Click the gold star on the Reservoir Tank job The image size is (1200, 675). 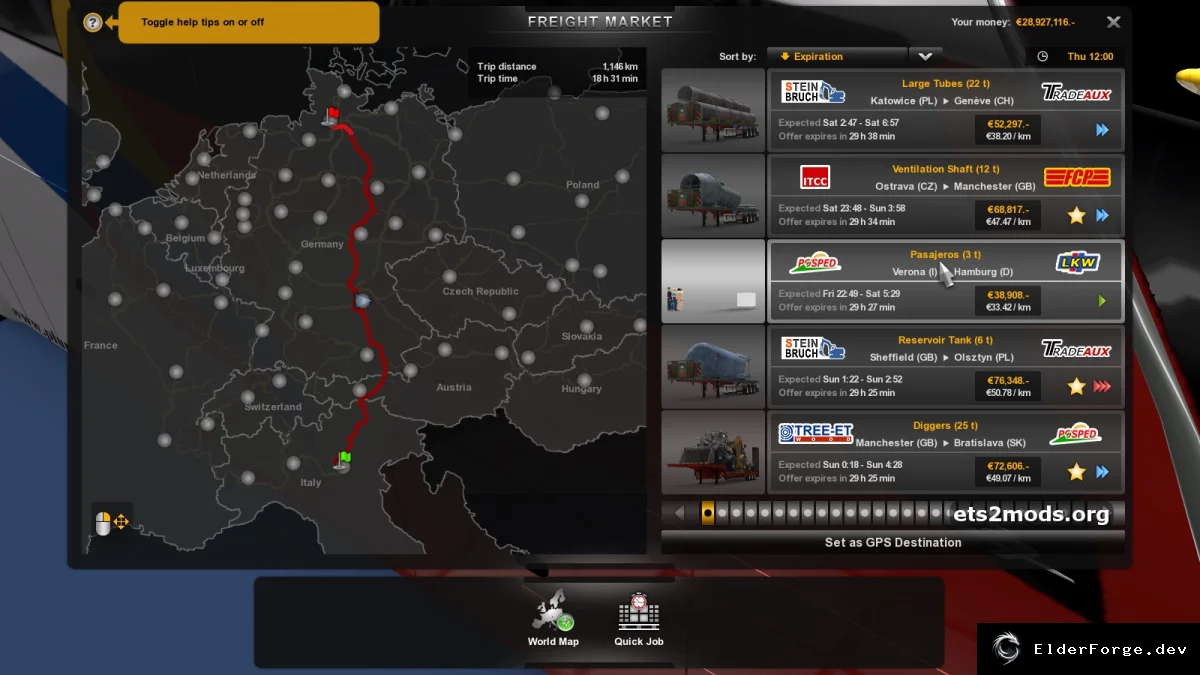(x=1076, y=386)
